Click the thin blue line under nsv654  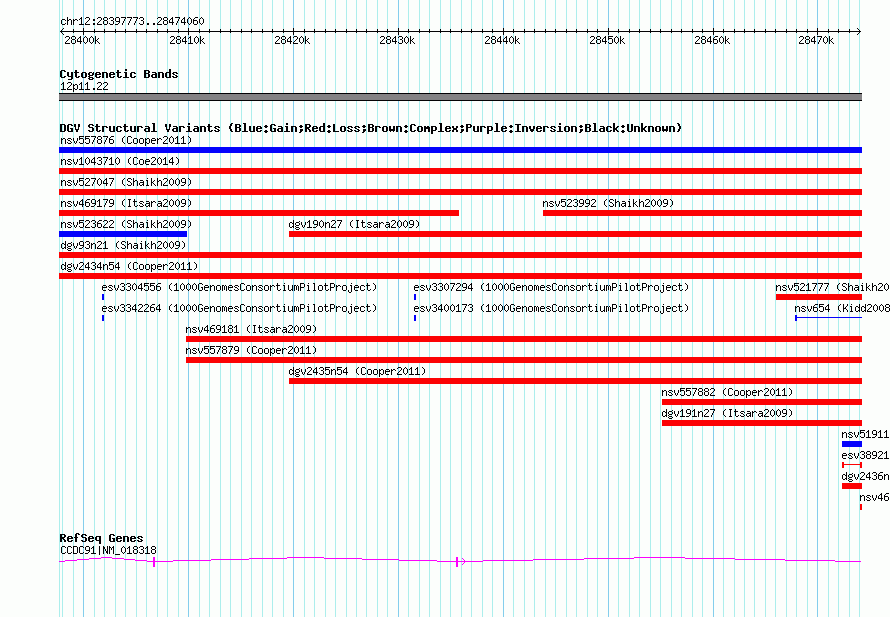829,318
